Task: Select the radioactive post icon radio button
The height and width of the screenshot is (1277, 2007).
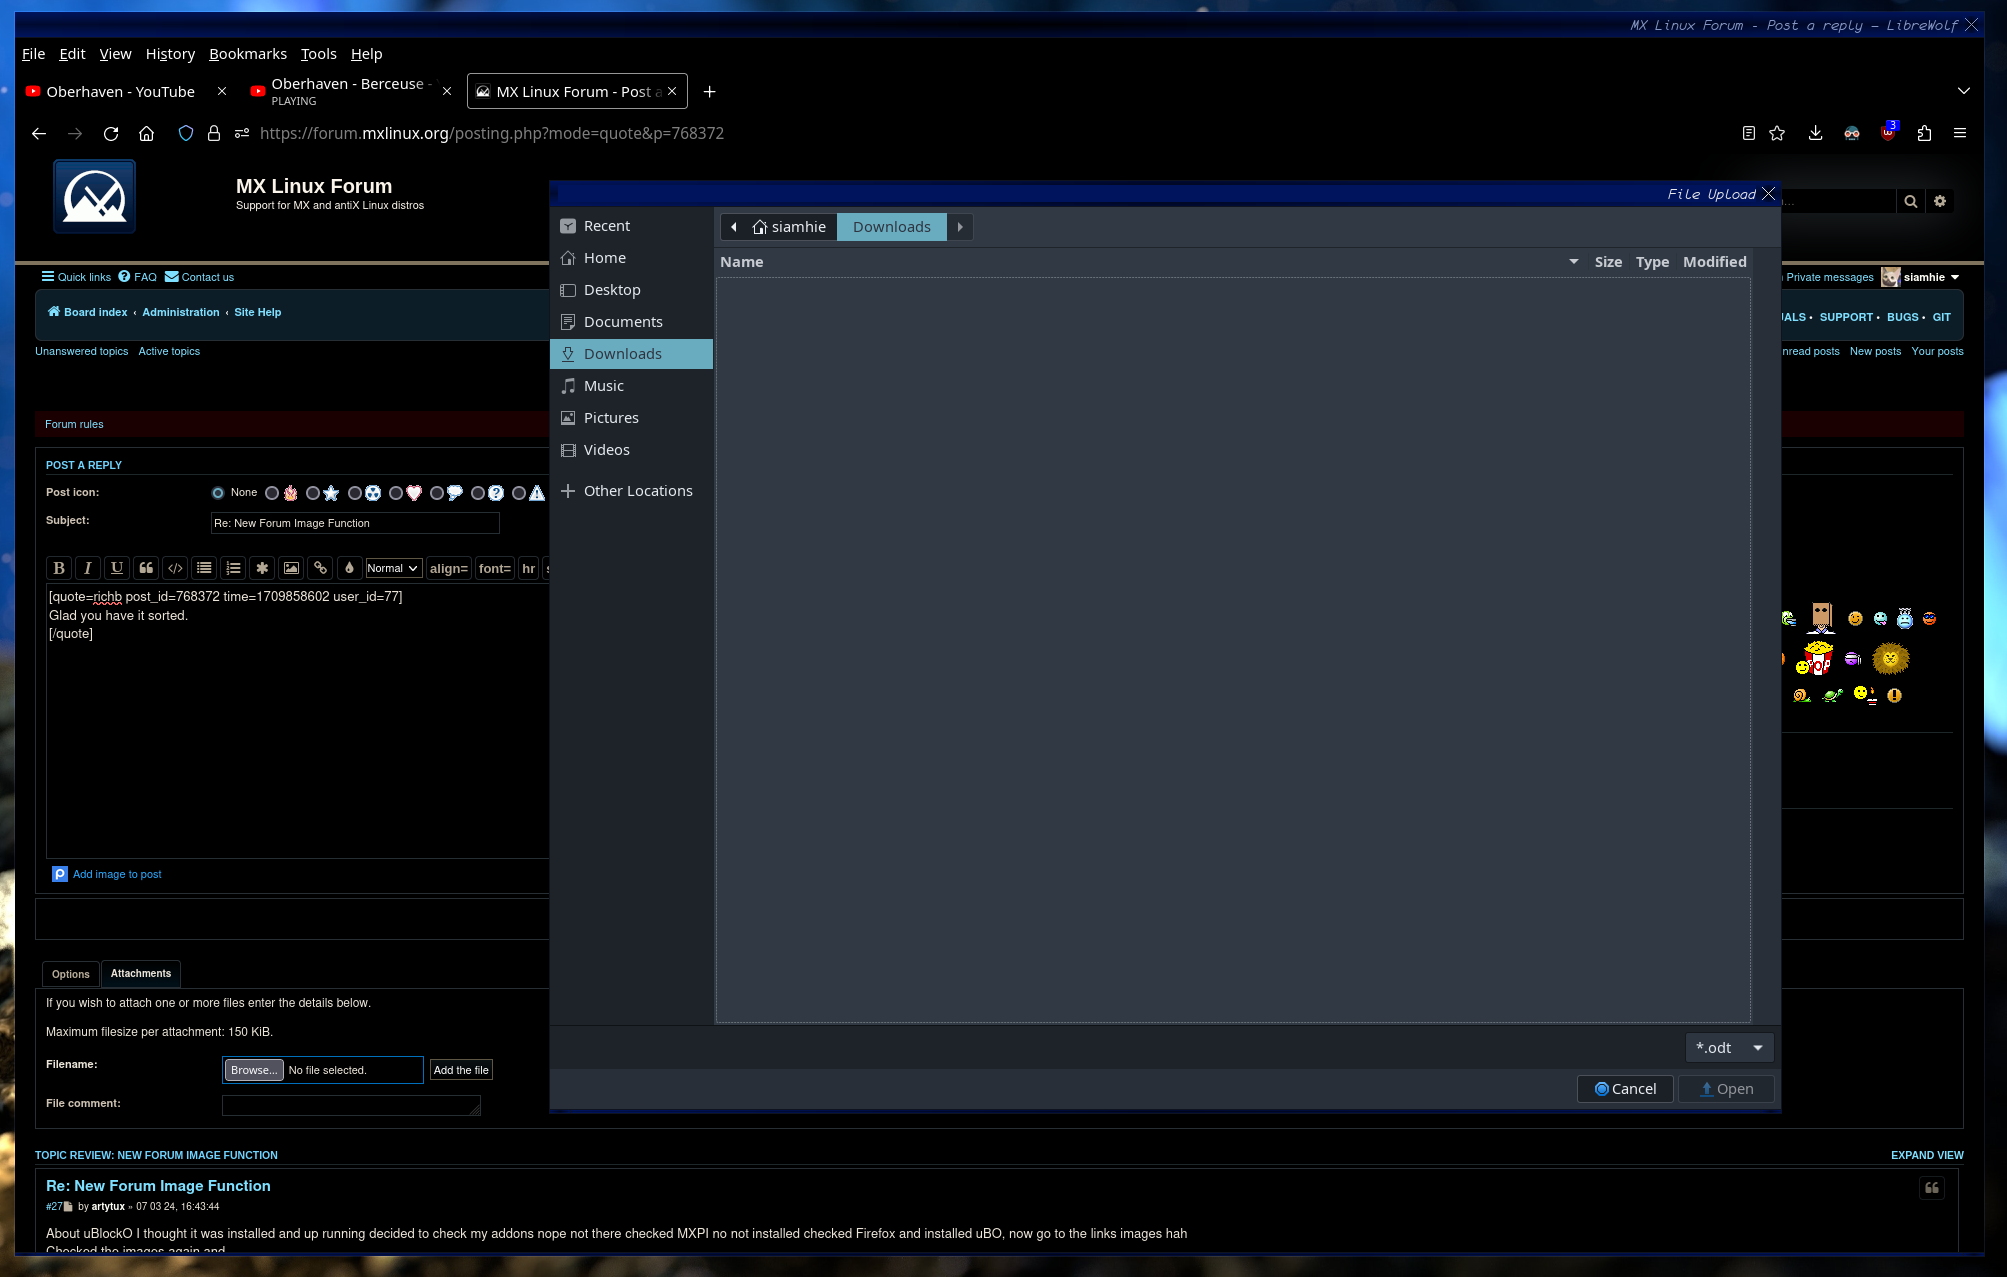Action: 355,493
